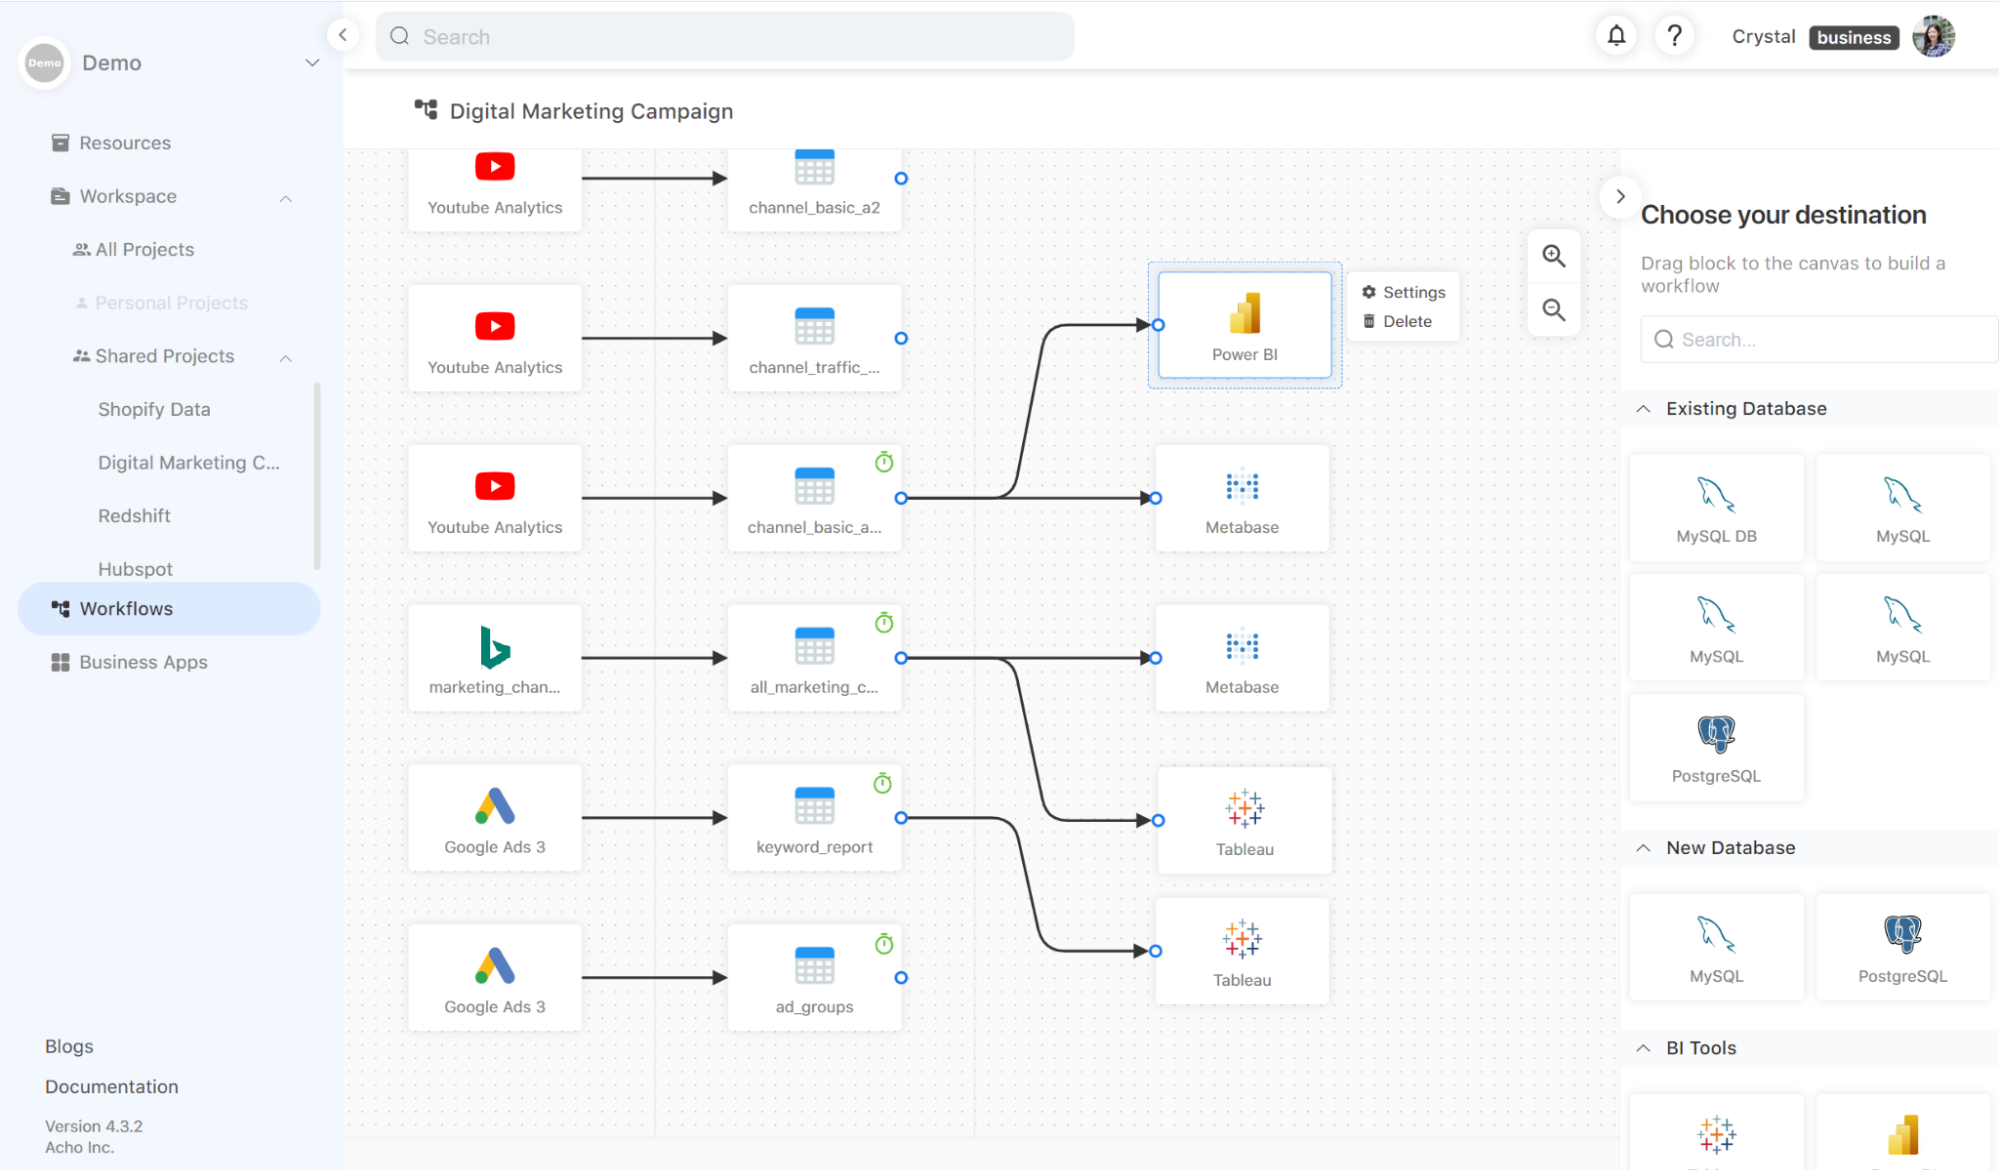Image resolution: width=1999 pixels, height=1171 pixels.
Task: Select the Power BI destination node
Action: coord(1244,325)
